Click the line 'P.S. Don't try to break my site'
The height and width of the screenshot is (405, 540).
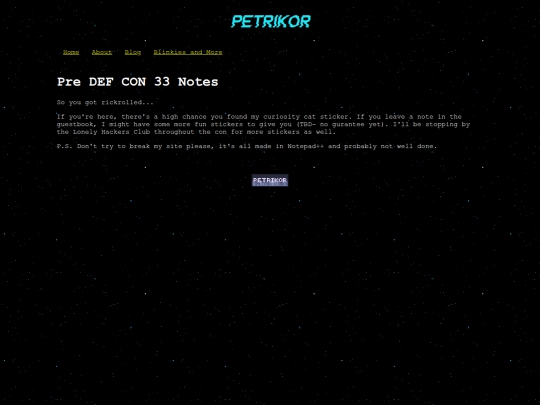247,146
